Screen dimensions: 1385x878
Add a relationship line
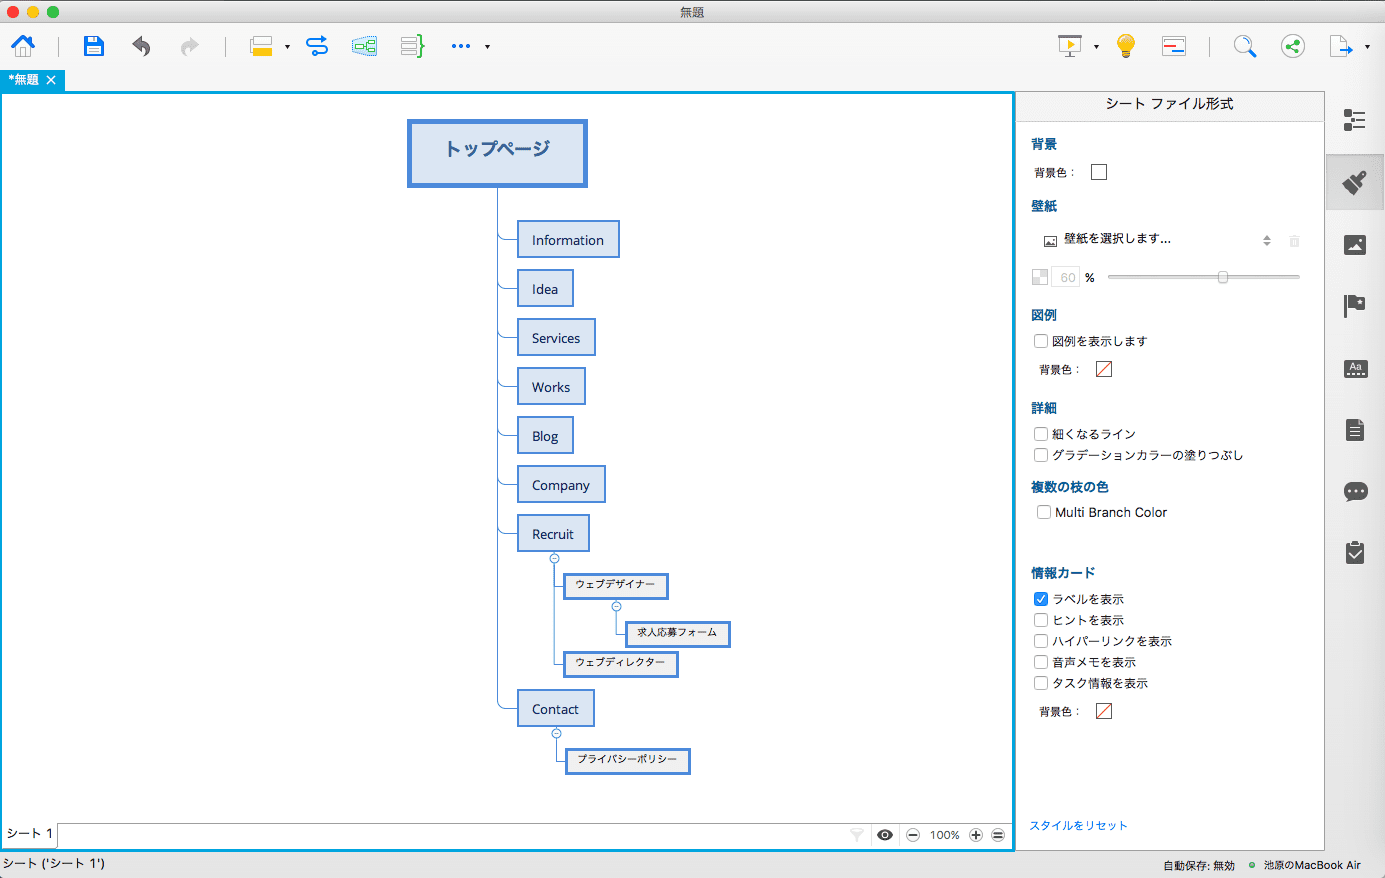pyautogui.click(x=317, y=46)
